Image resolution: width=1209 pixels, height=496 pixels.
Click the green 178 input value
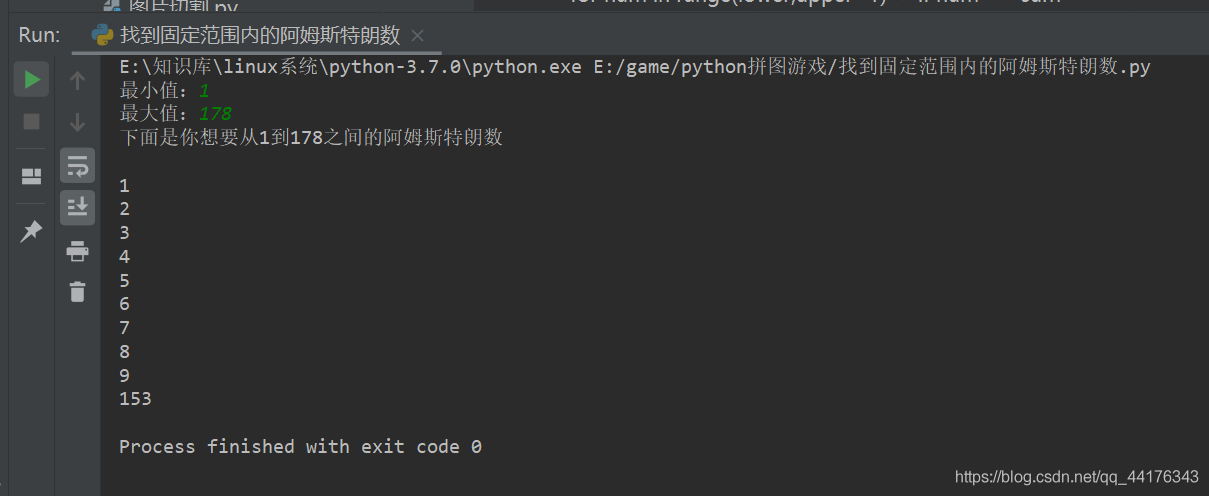pyautogui.click(x=215, y=113)
